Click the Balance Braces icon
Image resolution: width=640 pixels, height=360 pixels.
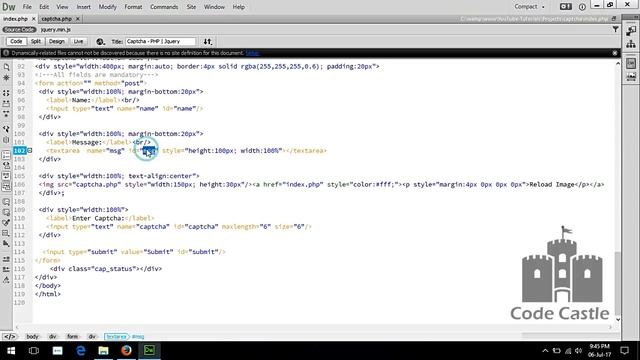coord(6,140)
